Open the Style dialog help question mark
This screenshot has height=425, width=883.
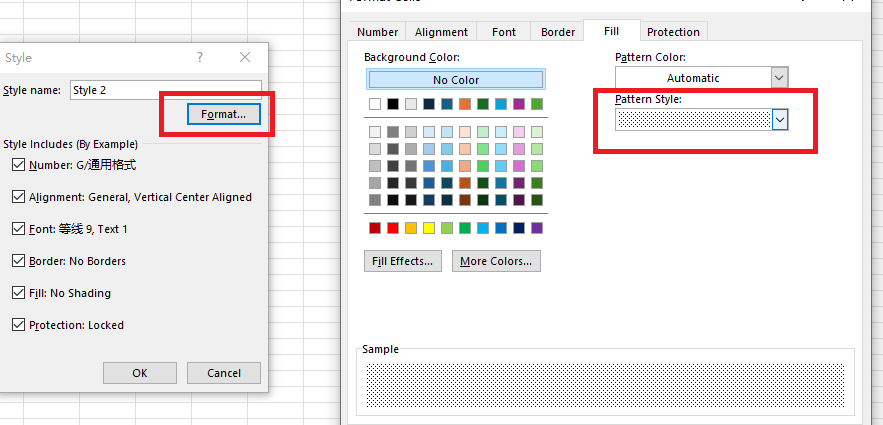coord(200,57)
